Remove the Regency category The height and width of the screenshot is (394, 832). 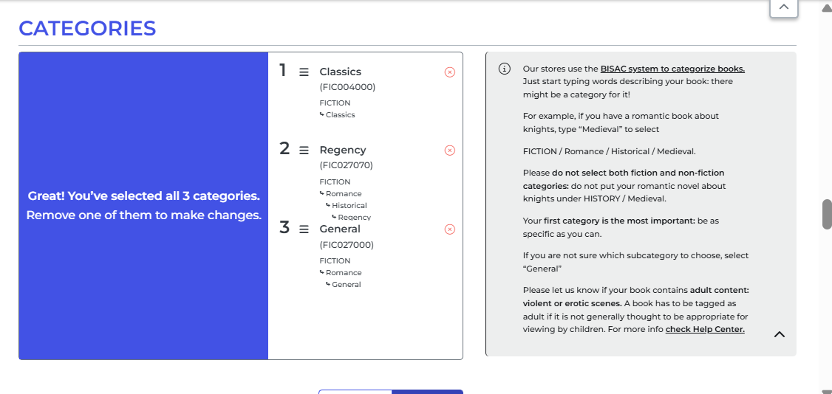(x=449, y=151)
